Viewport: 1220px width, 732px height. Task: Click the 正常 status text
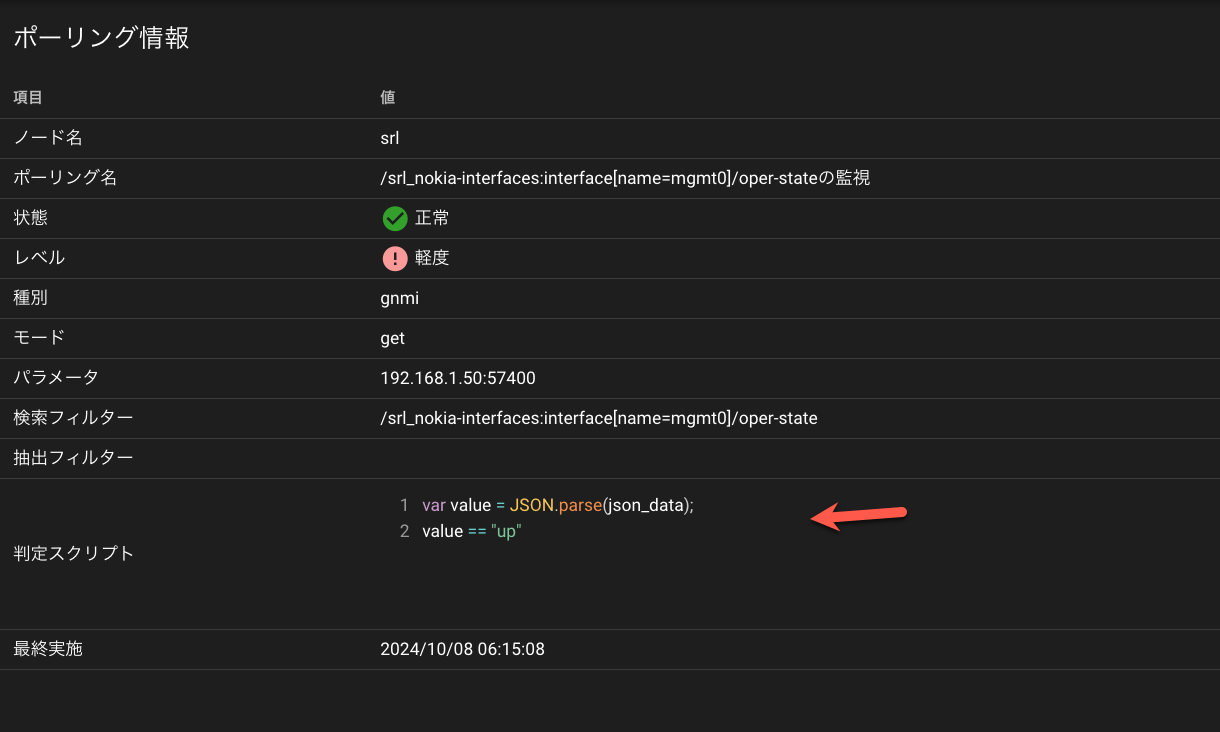point(432,218)
